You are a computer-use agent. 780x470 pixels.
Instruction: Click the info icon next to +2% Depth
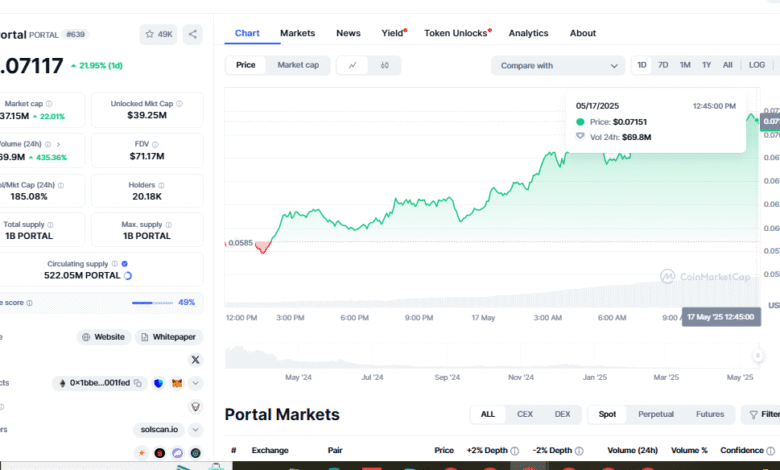click(515, 451)
